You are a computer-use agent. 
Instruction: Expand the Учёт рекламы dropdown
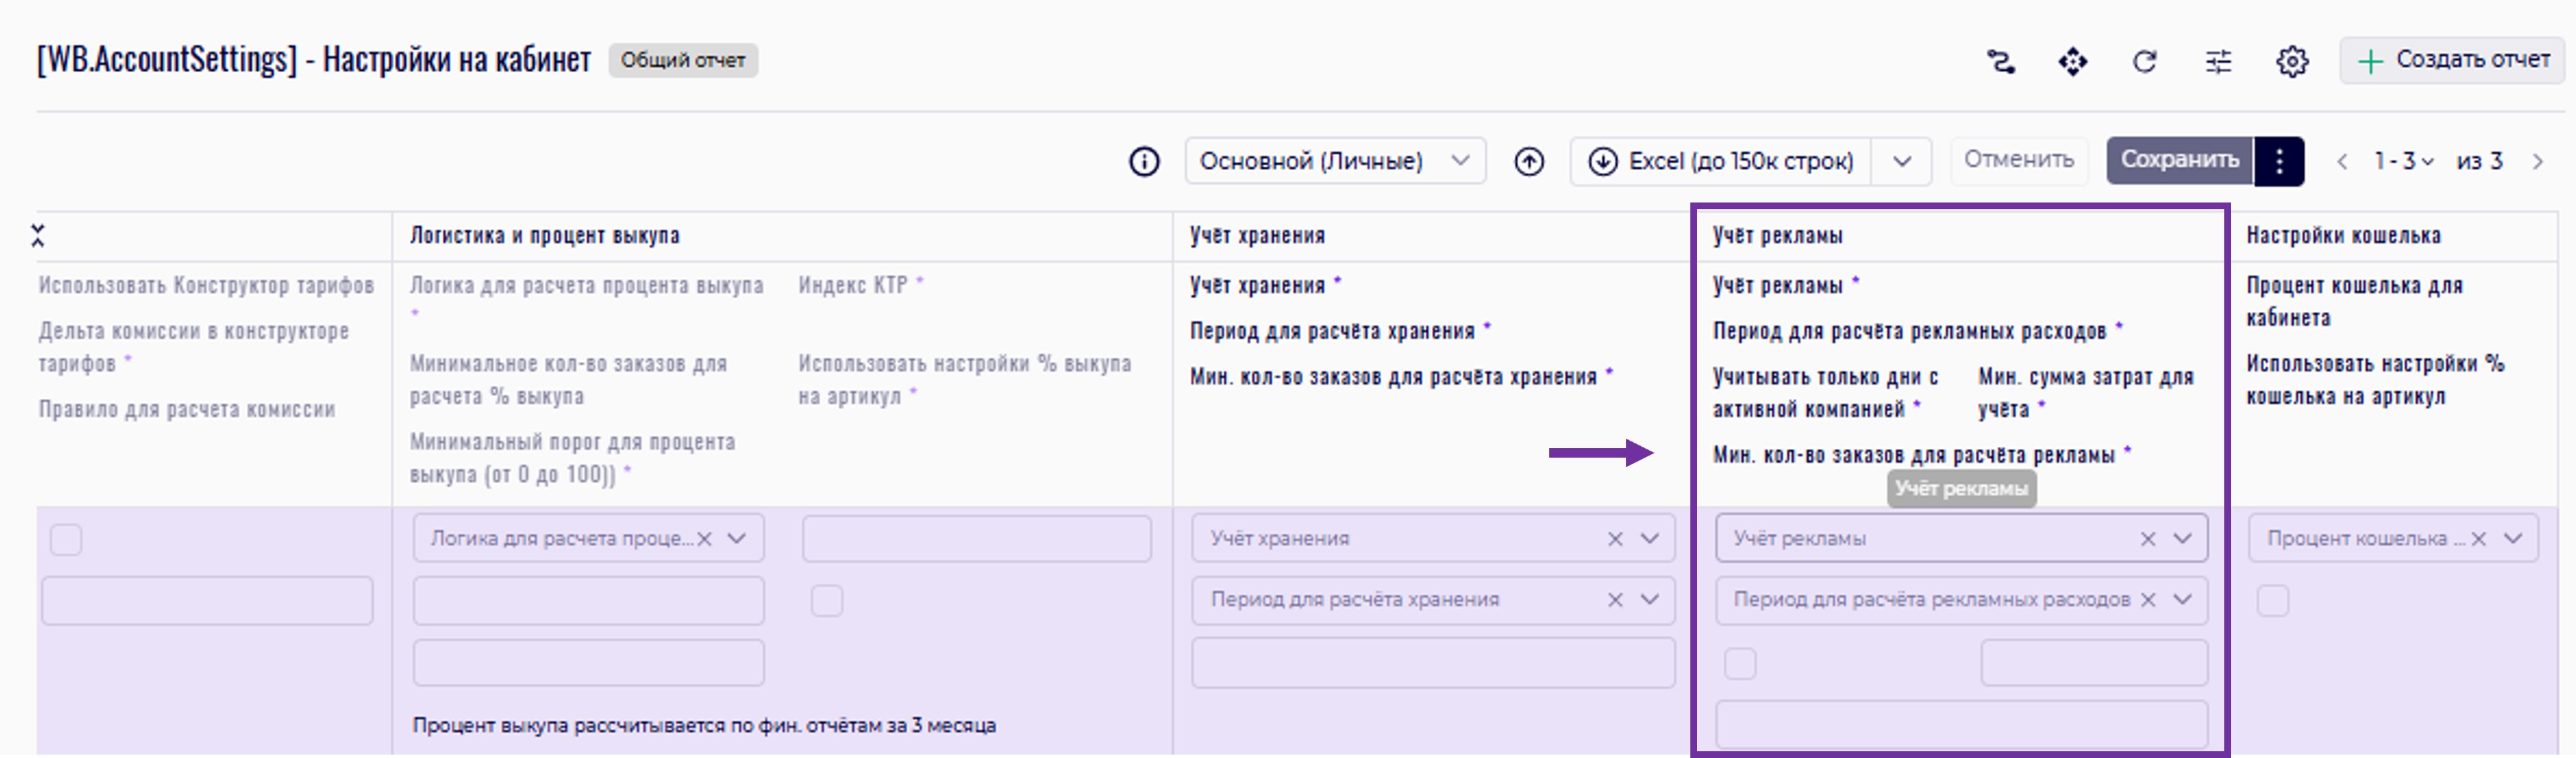[x=2182, y=539]
